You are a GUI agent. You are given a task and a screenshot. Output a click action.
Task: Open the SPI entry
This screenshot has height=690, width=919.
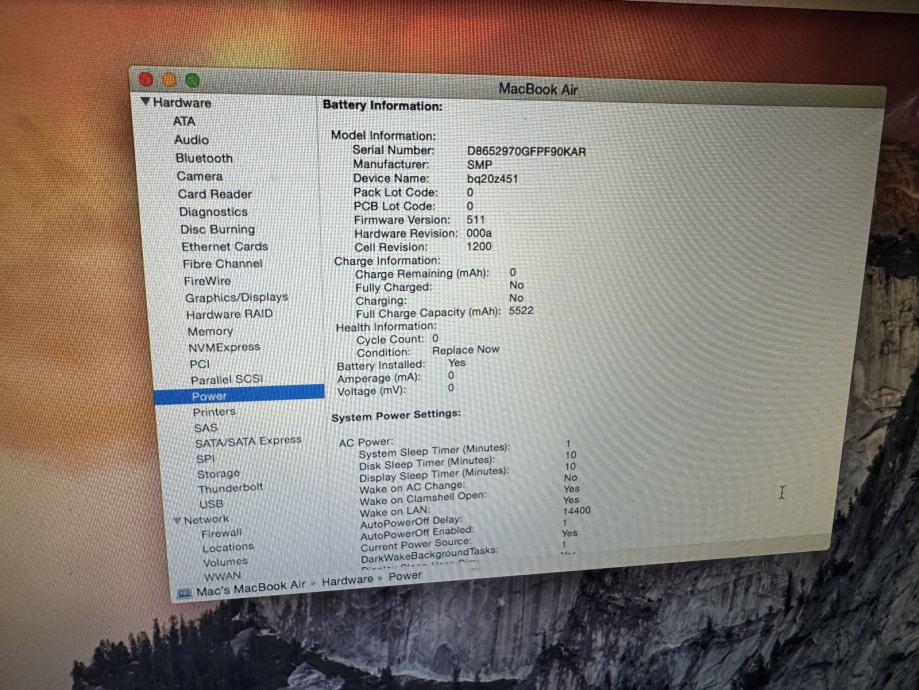(206, 459)
